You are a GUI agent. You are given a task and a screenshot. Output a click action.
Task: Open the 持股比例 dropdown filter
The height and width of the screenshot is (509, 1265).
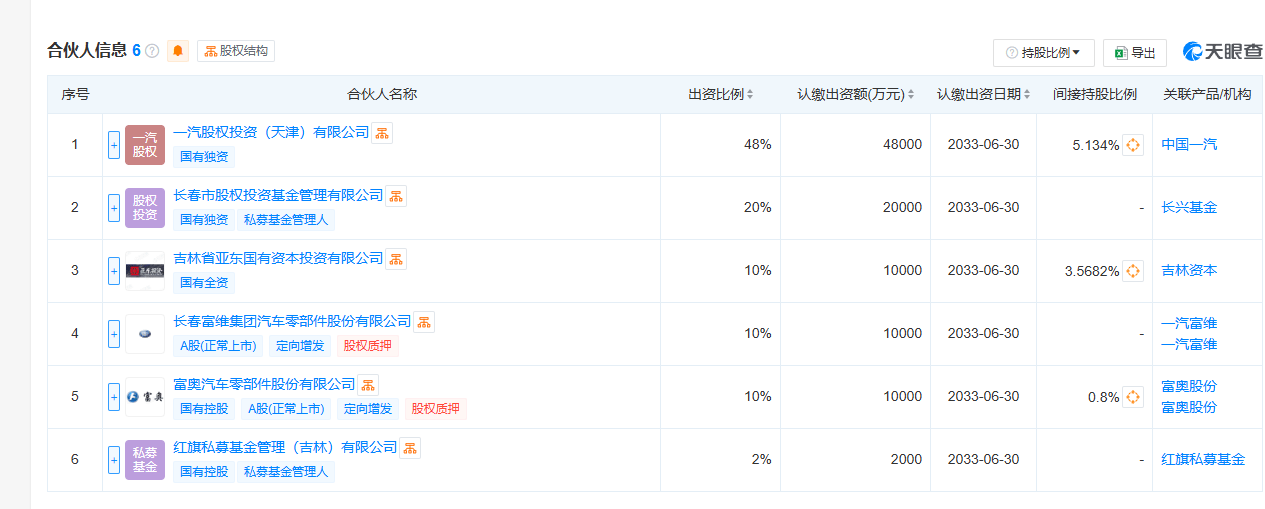(x=1044, y=53)
